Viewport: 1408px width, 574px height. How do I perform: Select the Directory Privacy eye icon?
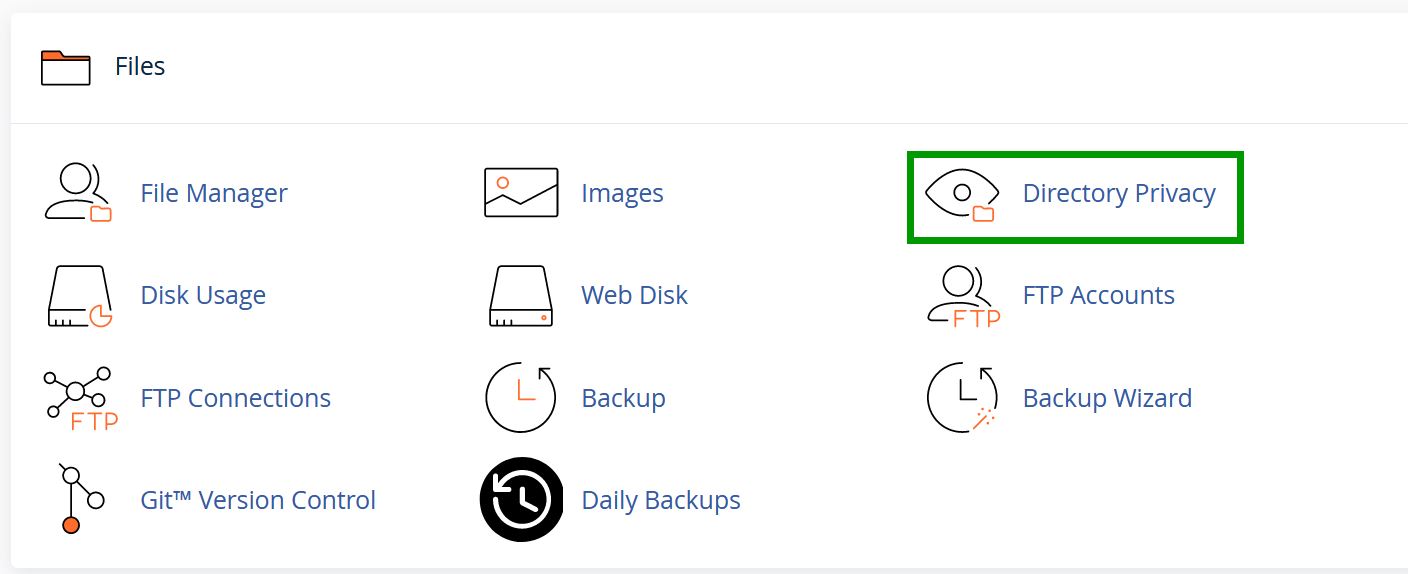click(962, 194)
